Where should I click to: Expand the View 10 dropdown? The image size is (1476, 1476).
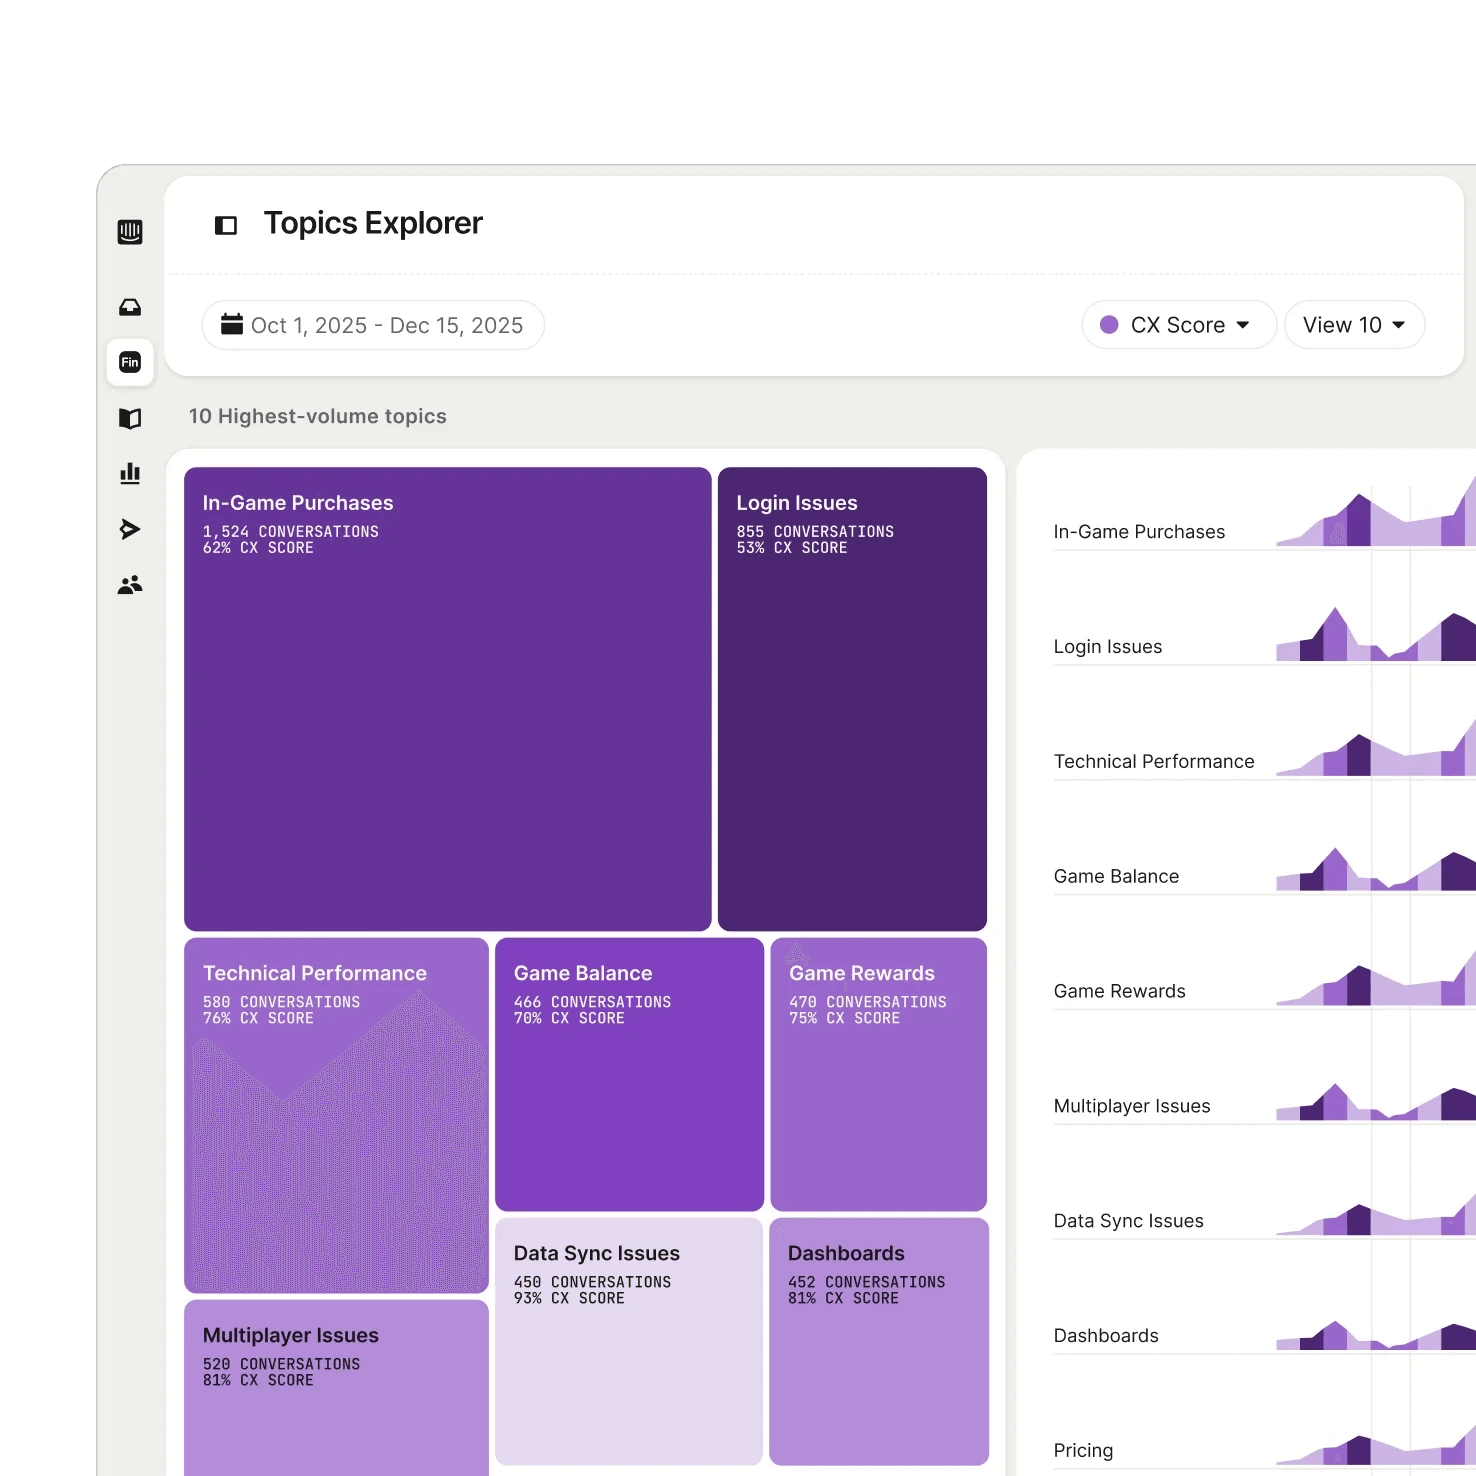pos(1355,325)
